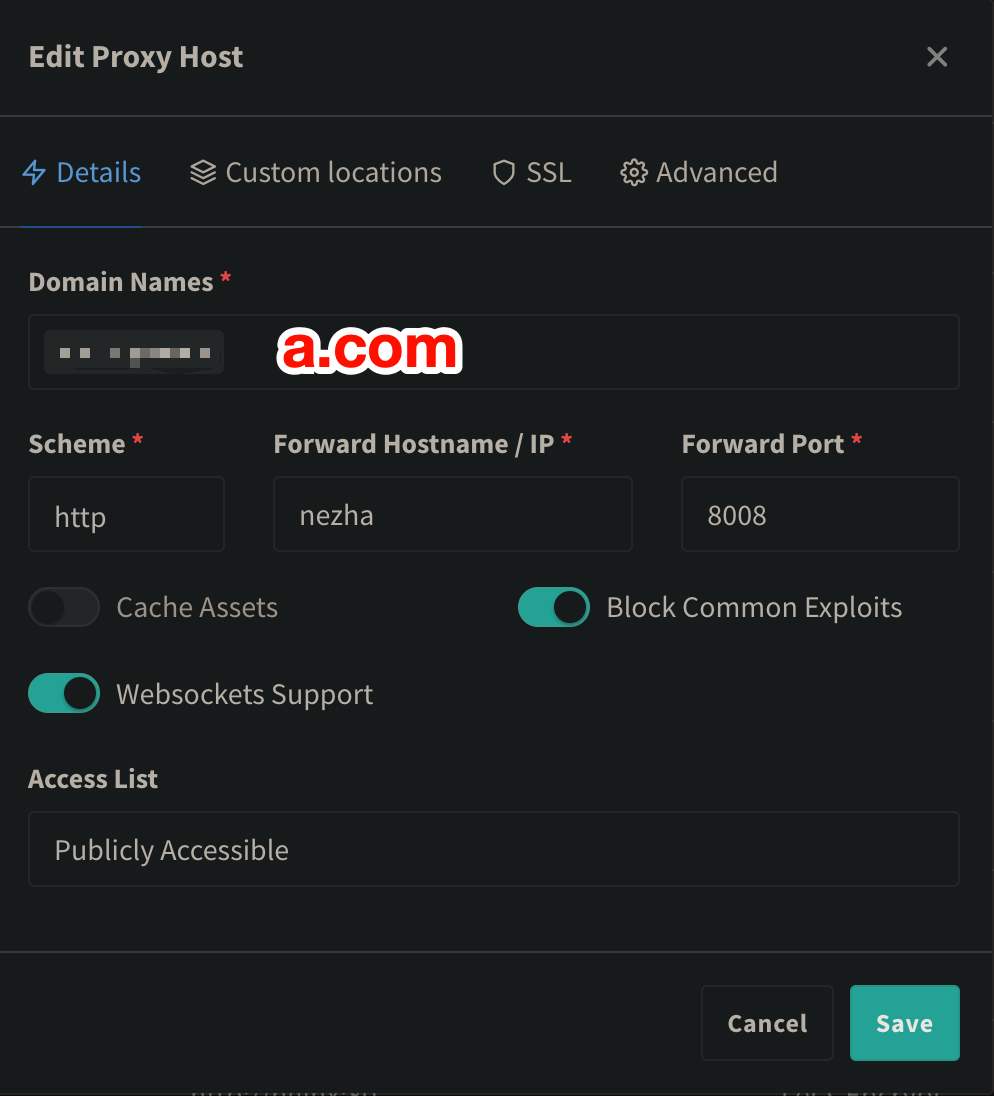This screenshot has width=994, height=1096.
Task: Expand the Access List selector
Action: click(x=493, y=849)
